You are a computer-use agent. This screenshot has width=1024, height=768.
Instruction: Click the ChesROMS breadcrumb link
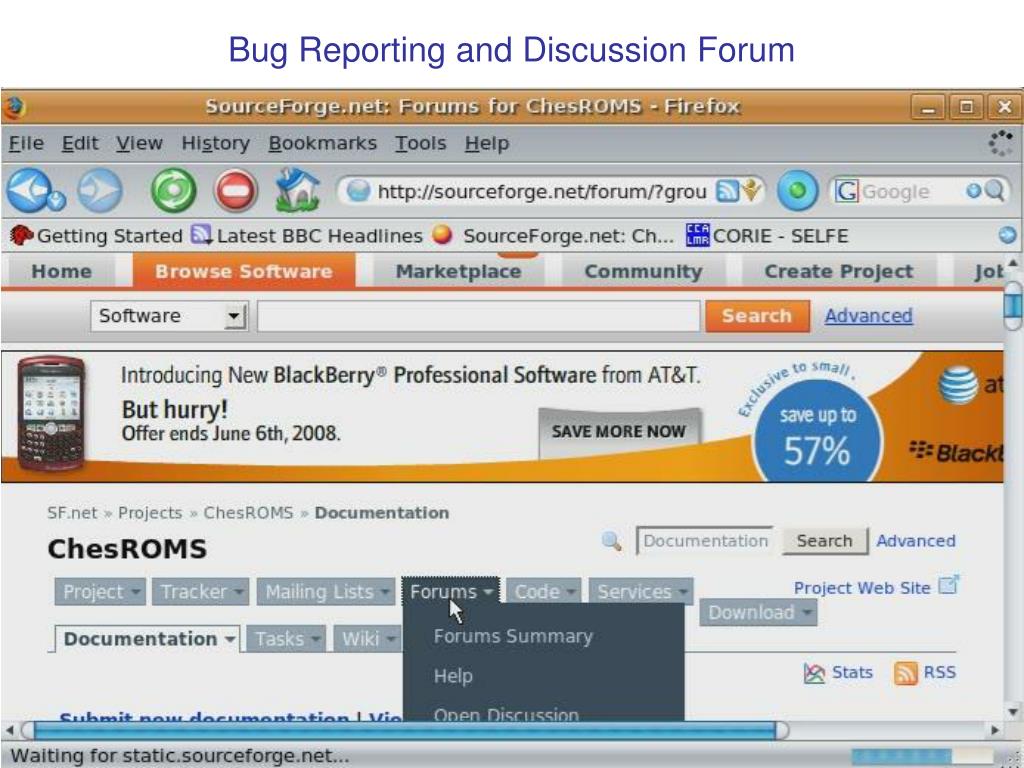(248, 513)
